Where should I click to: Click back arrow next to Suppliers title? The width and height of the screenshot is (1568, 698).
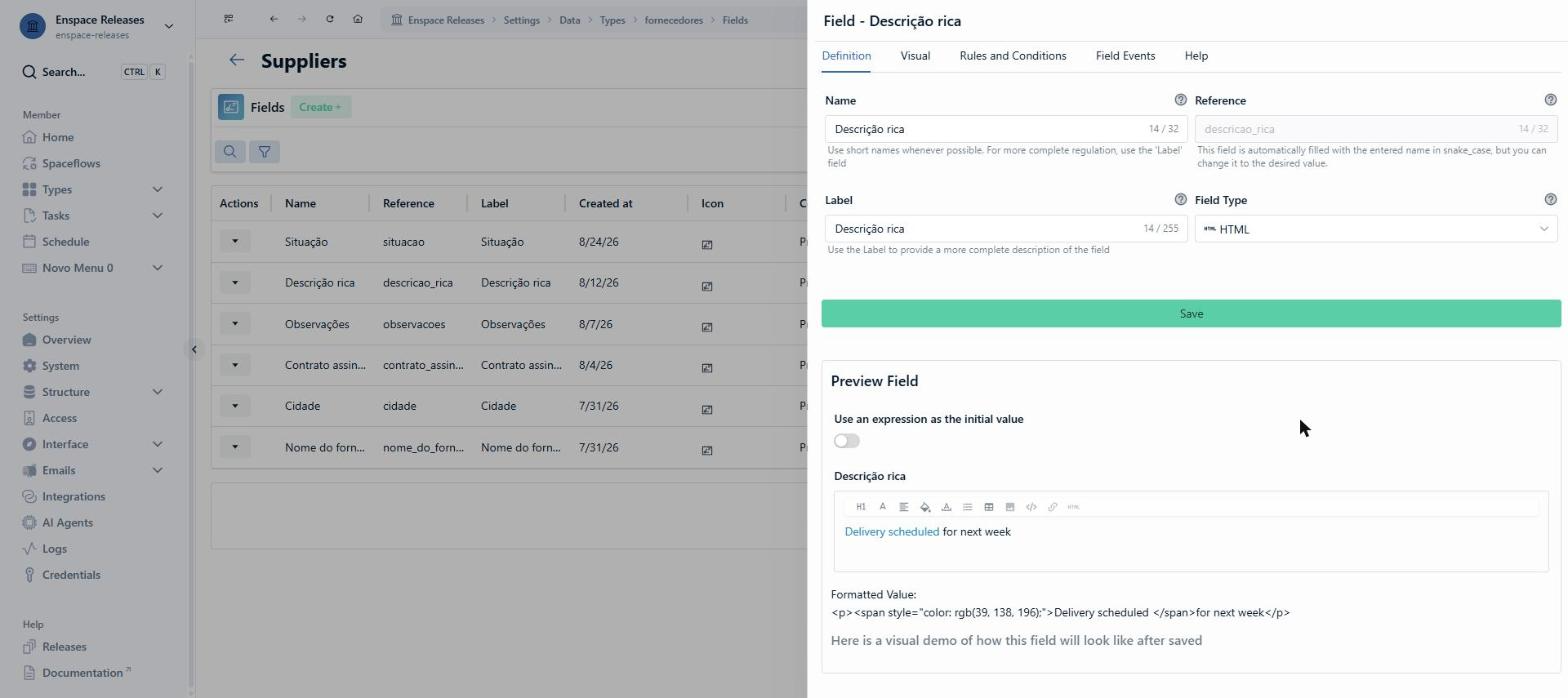coord(236,60)
